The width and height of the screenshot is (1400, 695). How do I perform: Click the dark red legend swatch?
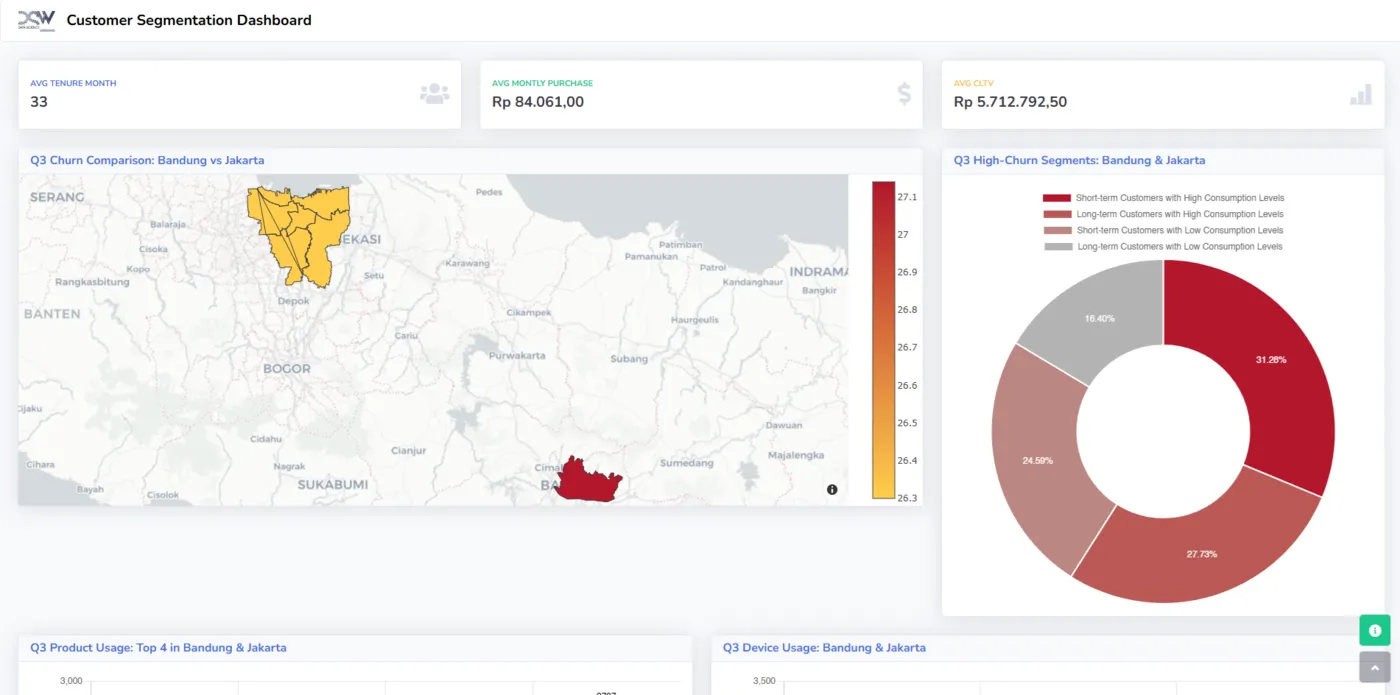[x=1056, y=198]
